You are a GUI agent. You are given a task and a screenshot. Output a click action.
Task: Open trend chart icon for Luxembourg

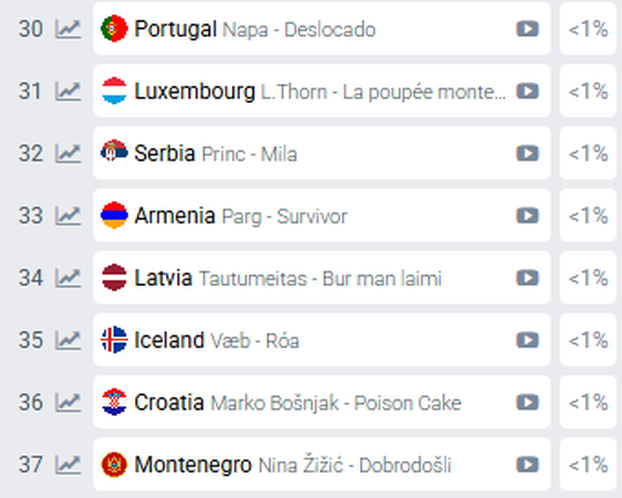[x=68, y=91]
